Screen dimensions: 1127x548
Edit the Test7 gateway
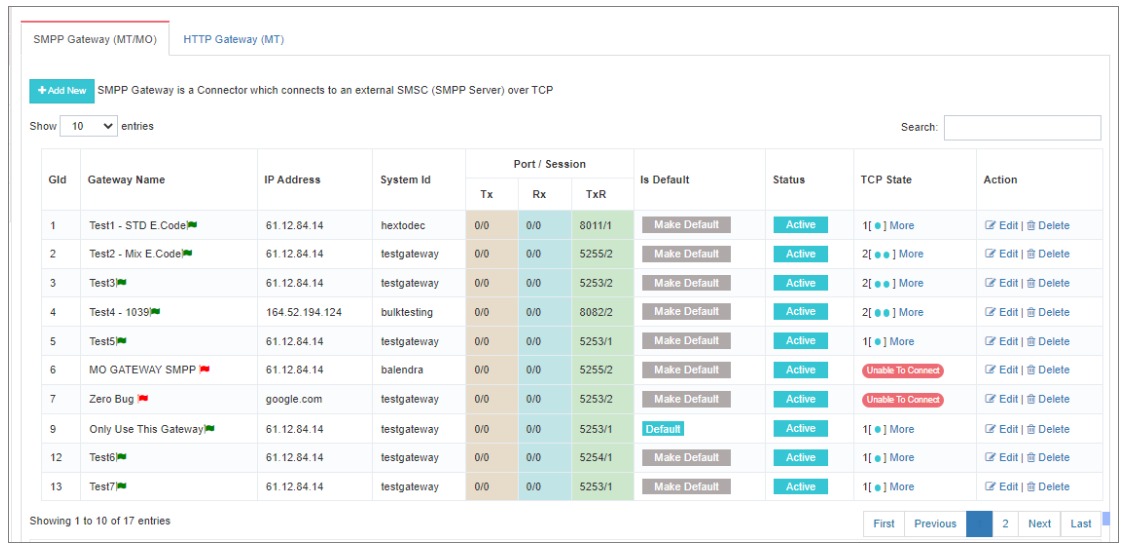coord(1001,487)
